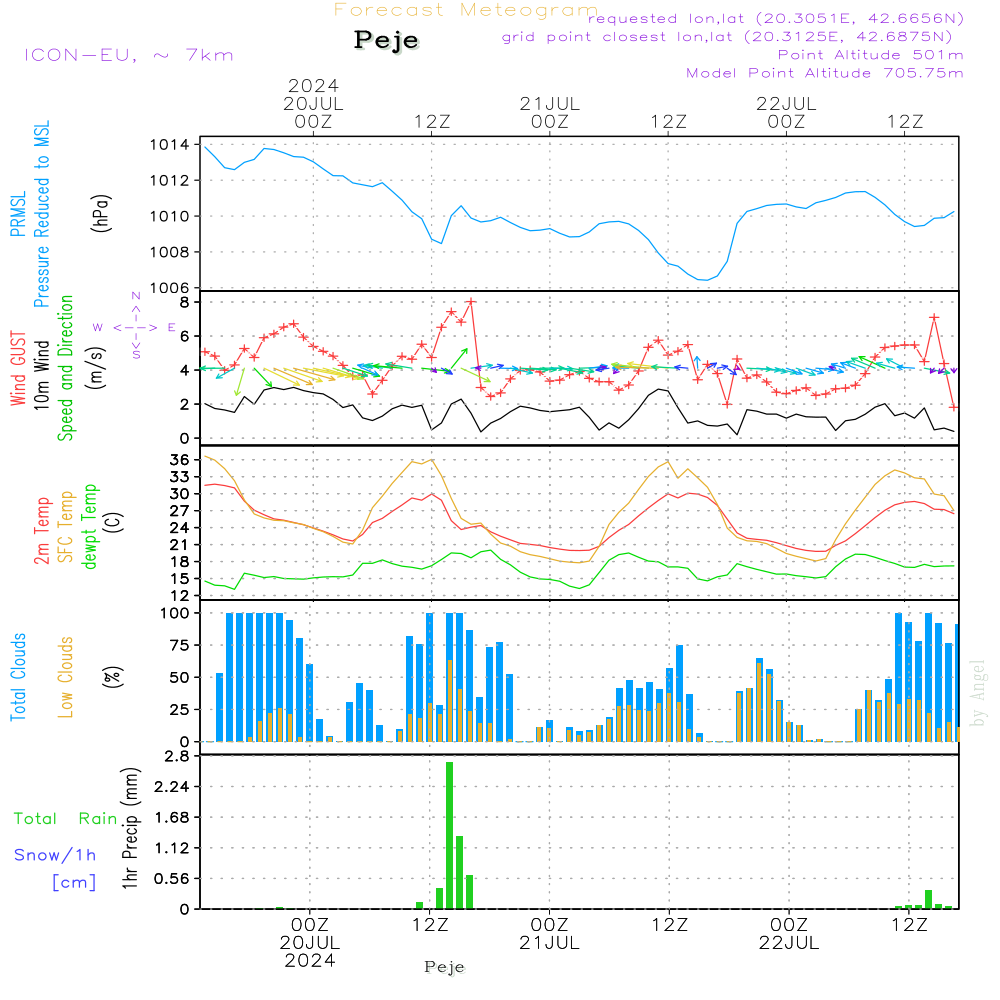Click the "ICON-EU, ~ 7km" model label

(x=129, y=55)
